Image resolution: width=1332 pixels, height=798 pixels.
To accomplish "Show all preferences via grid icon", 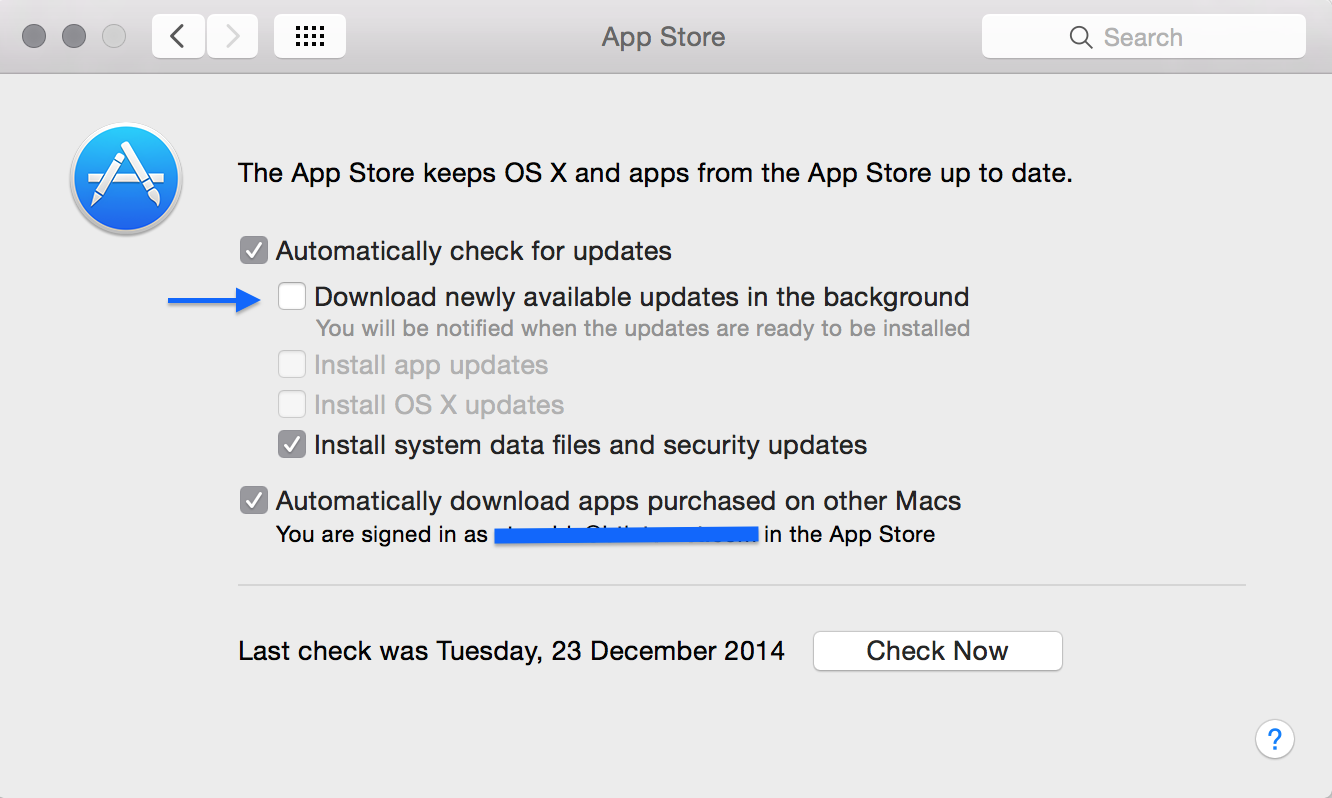I will [x=310, y=37].
